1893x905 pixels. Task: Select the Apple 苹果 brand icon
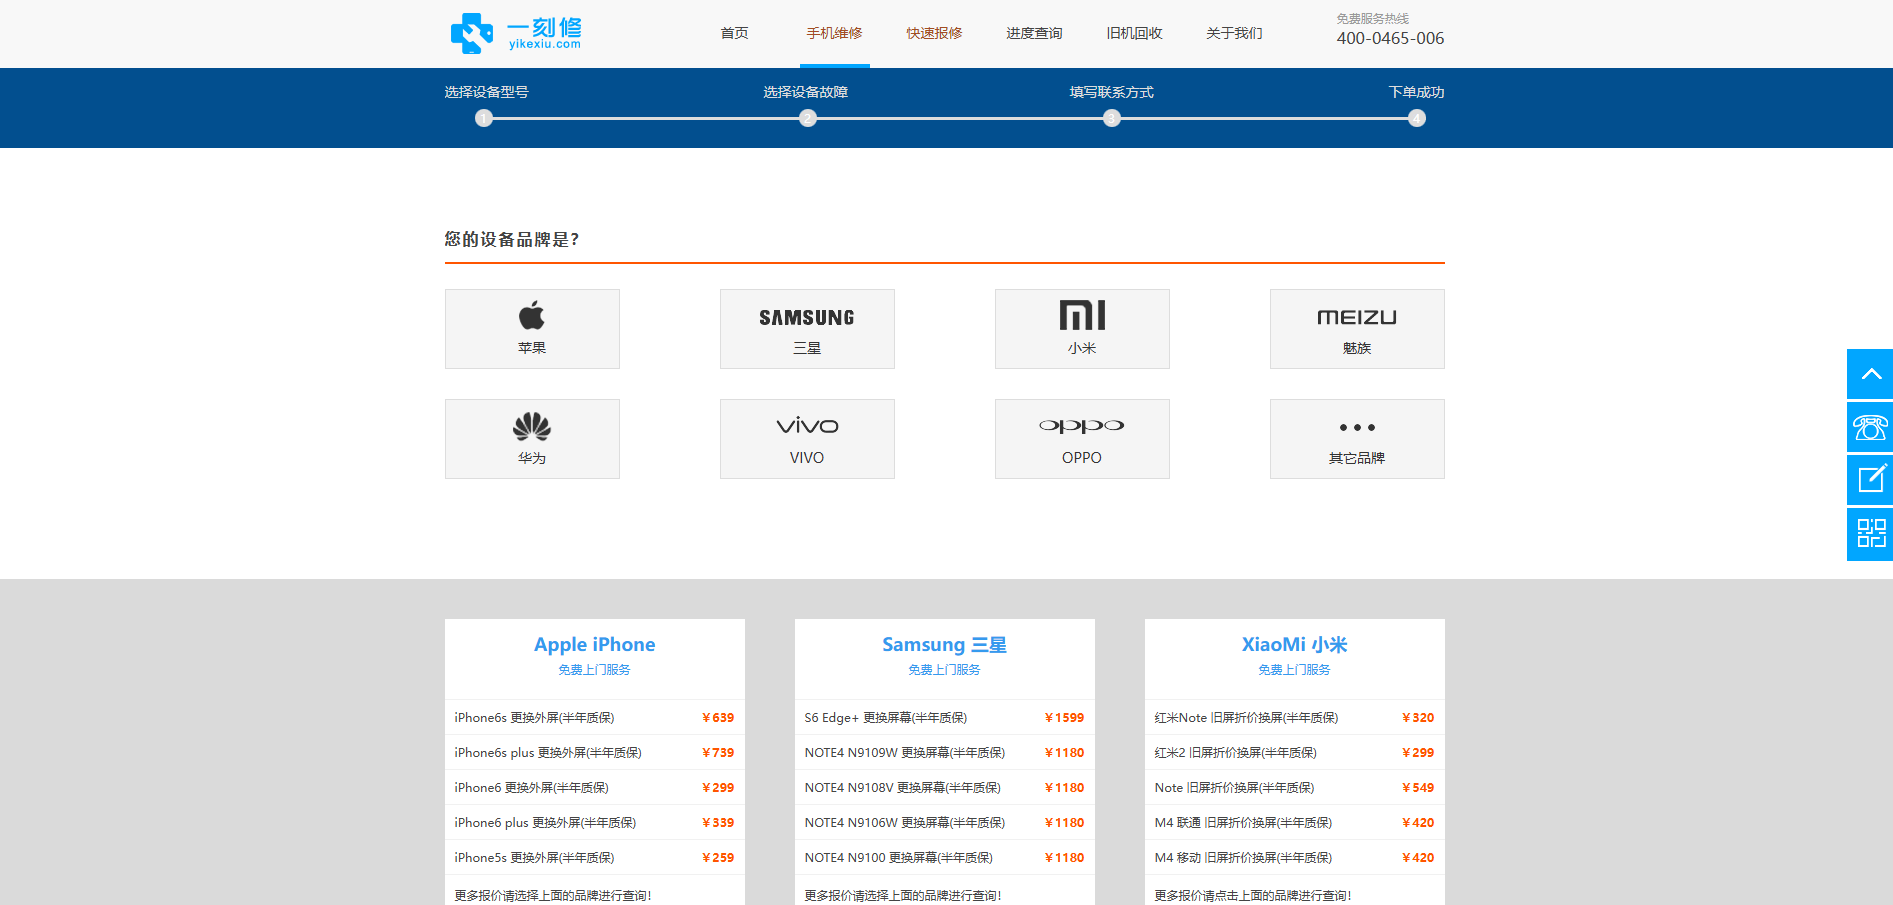531,328
